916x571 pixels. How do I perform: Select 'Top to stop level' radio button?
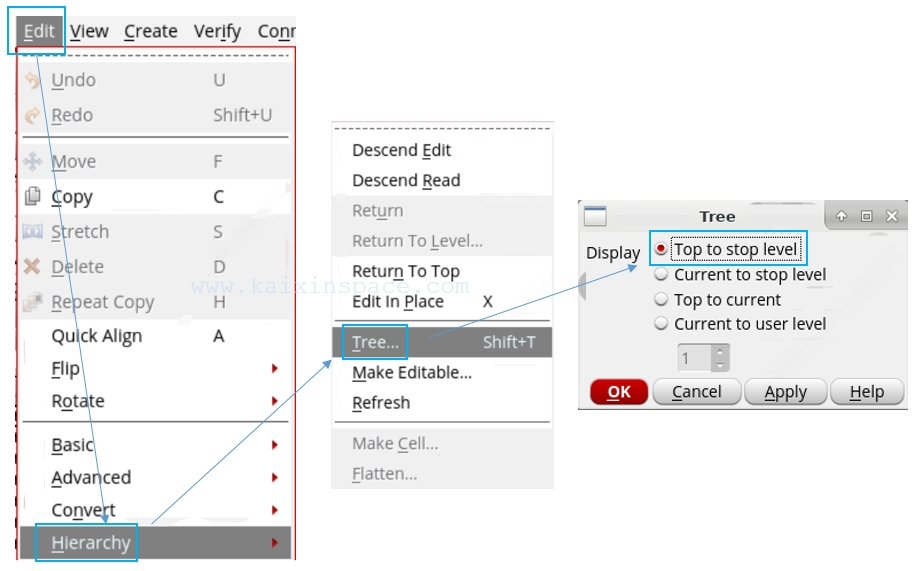coord(660,249)
